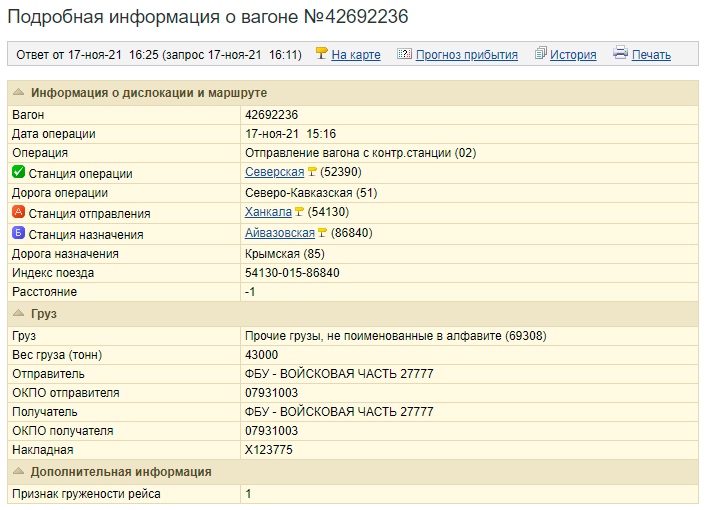Click the blue Б destination station icon
Image resolution: width=704 pixels, height=510 pixels.
(18, 233)
